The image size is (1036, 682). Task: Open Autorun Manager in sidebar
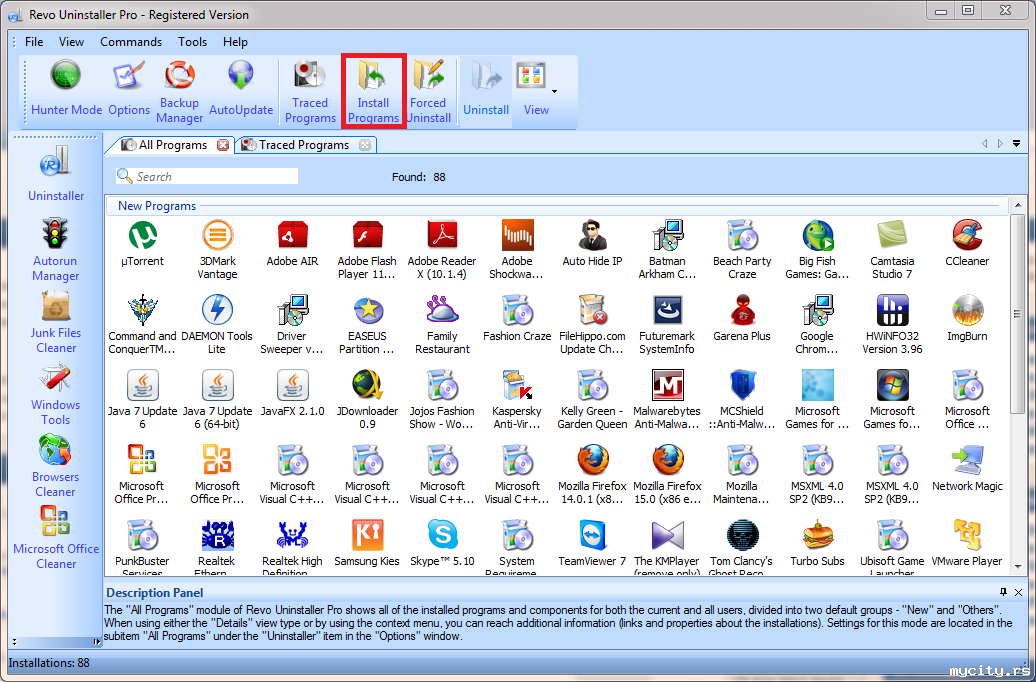tap(56, 250)
